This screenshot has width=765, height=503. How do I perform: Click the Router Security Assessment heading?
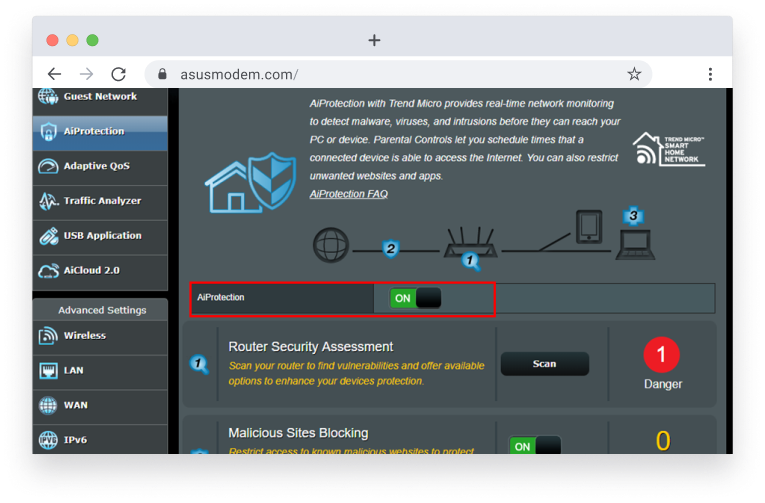(x=311, y=347)
